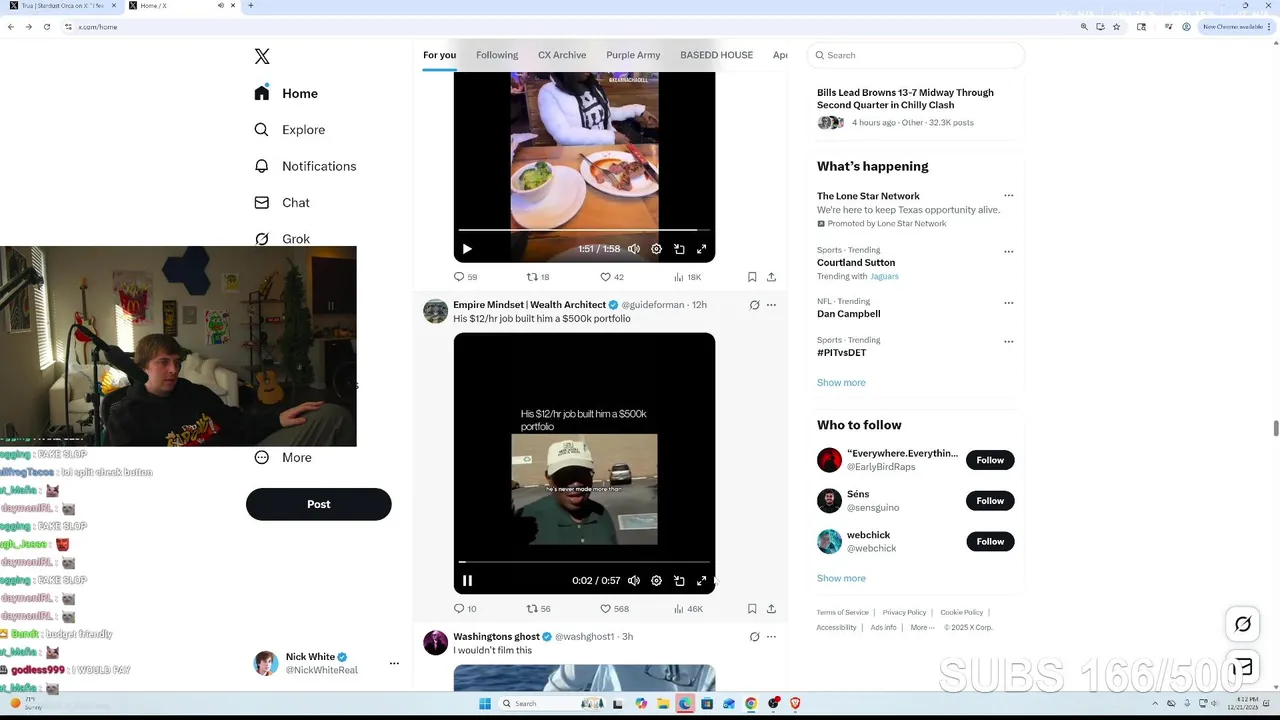The width and height of the screenshot is (1280, 720).
Task: Reply to post with 10 comments
Action: click(x=465, y=609)
